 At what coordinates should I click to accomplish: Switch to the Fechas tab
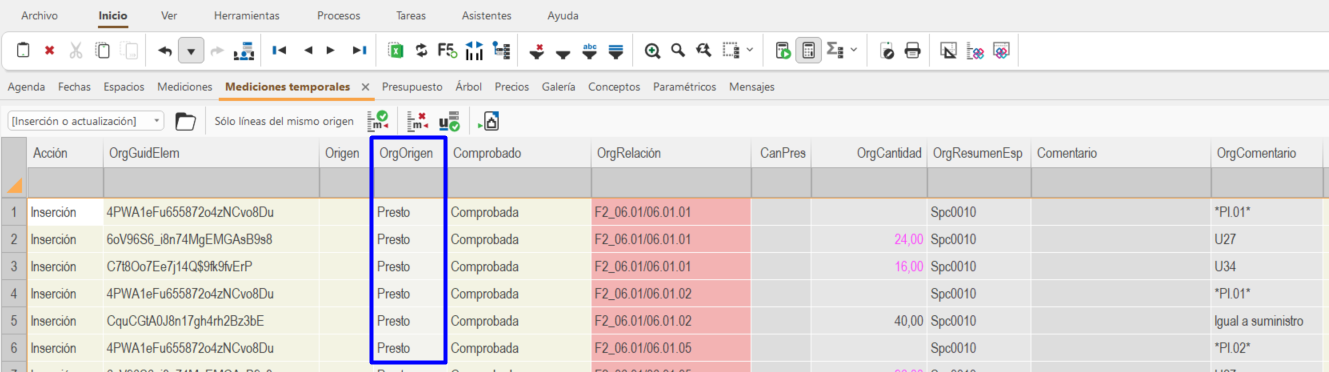click(74, 87)
